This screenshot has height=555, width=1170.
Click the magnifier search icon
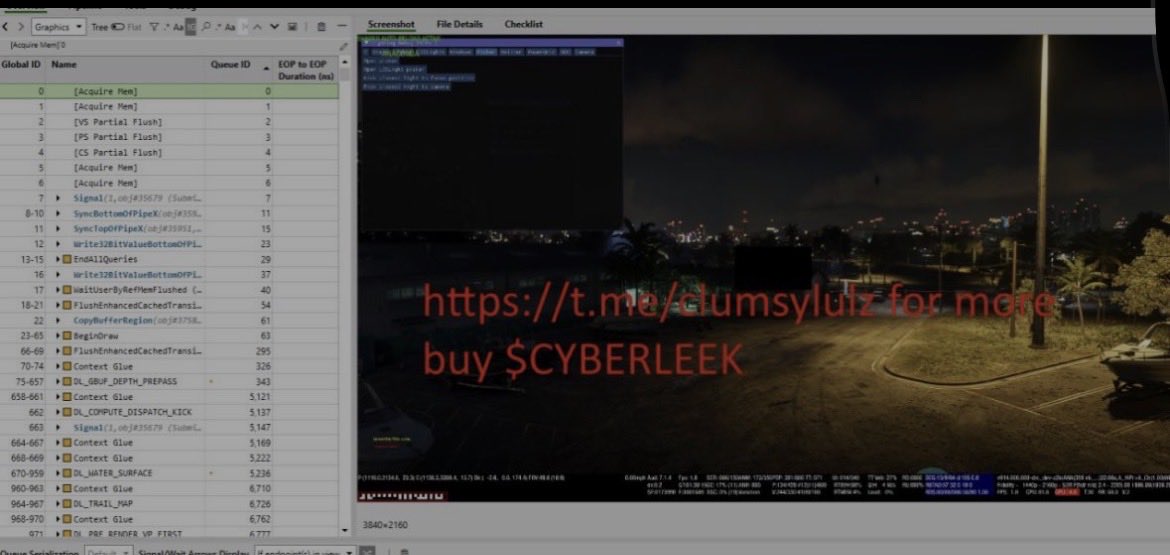pyautogui.click(x=206, y=27)
